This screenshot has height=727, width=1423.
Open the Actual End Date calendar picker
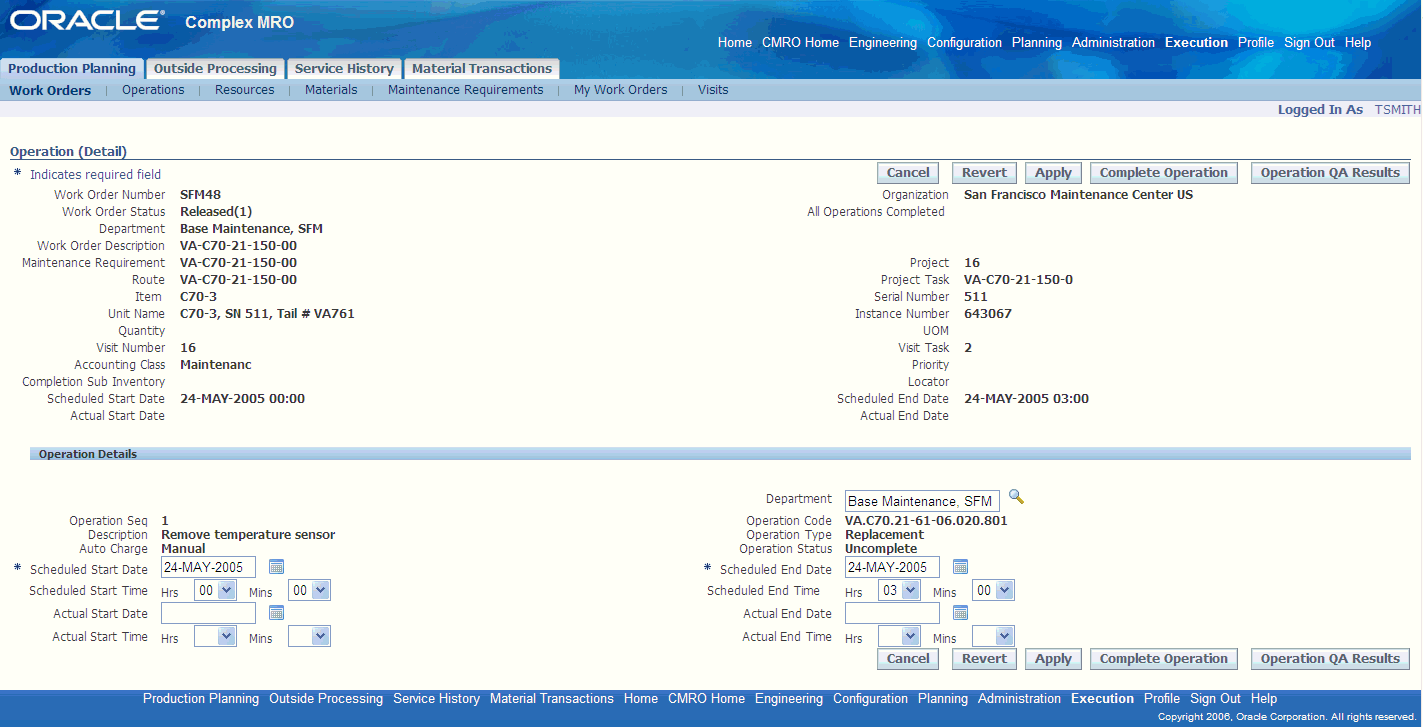tap(960, 613)
